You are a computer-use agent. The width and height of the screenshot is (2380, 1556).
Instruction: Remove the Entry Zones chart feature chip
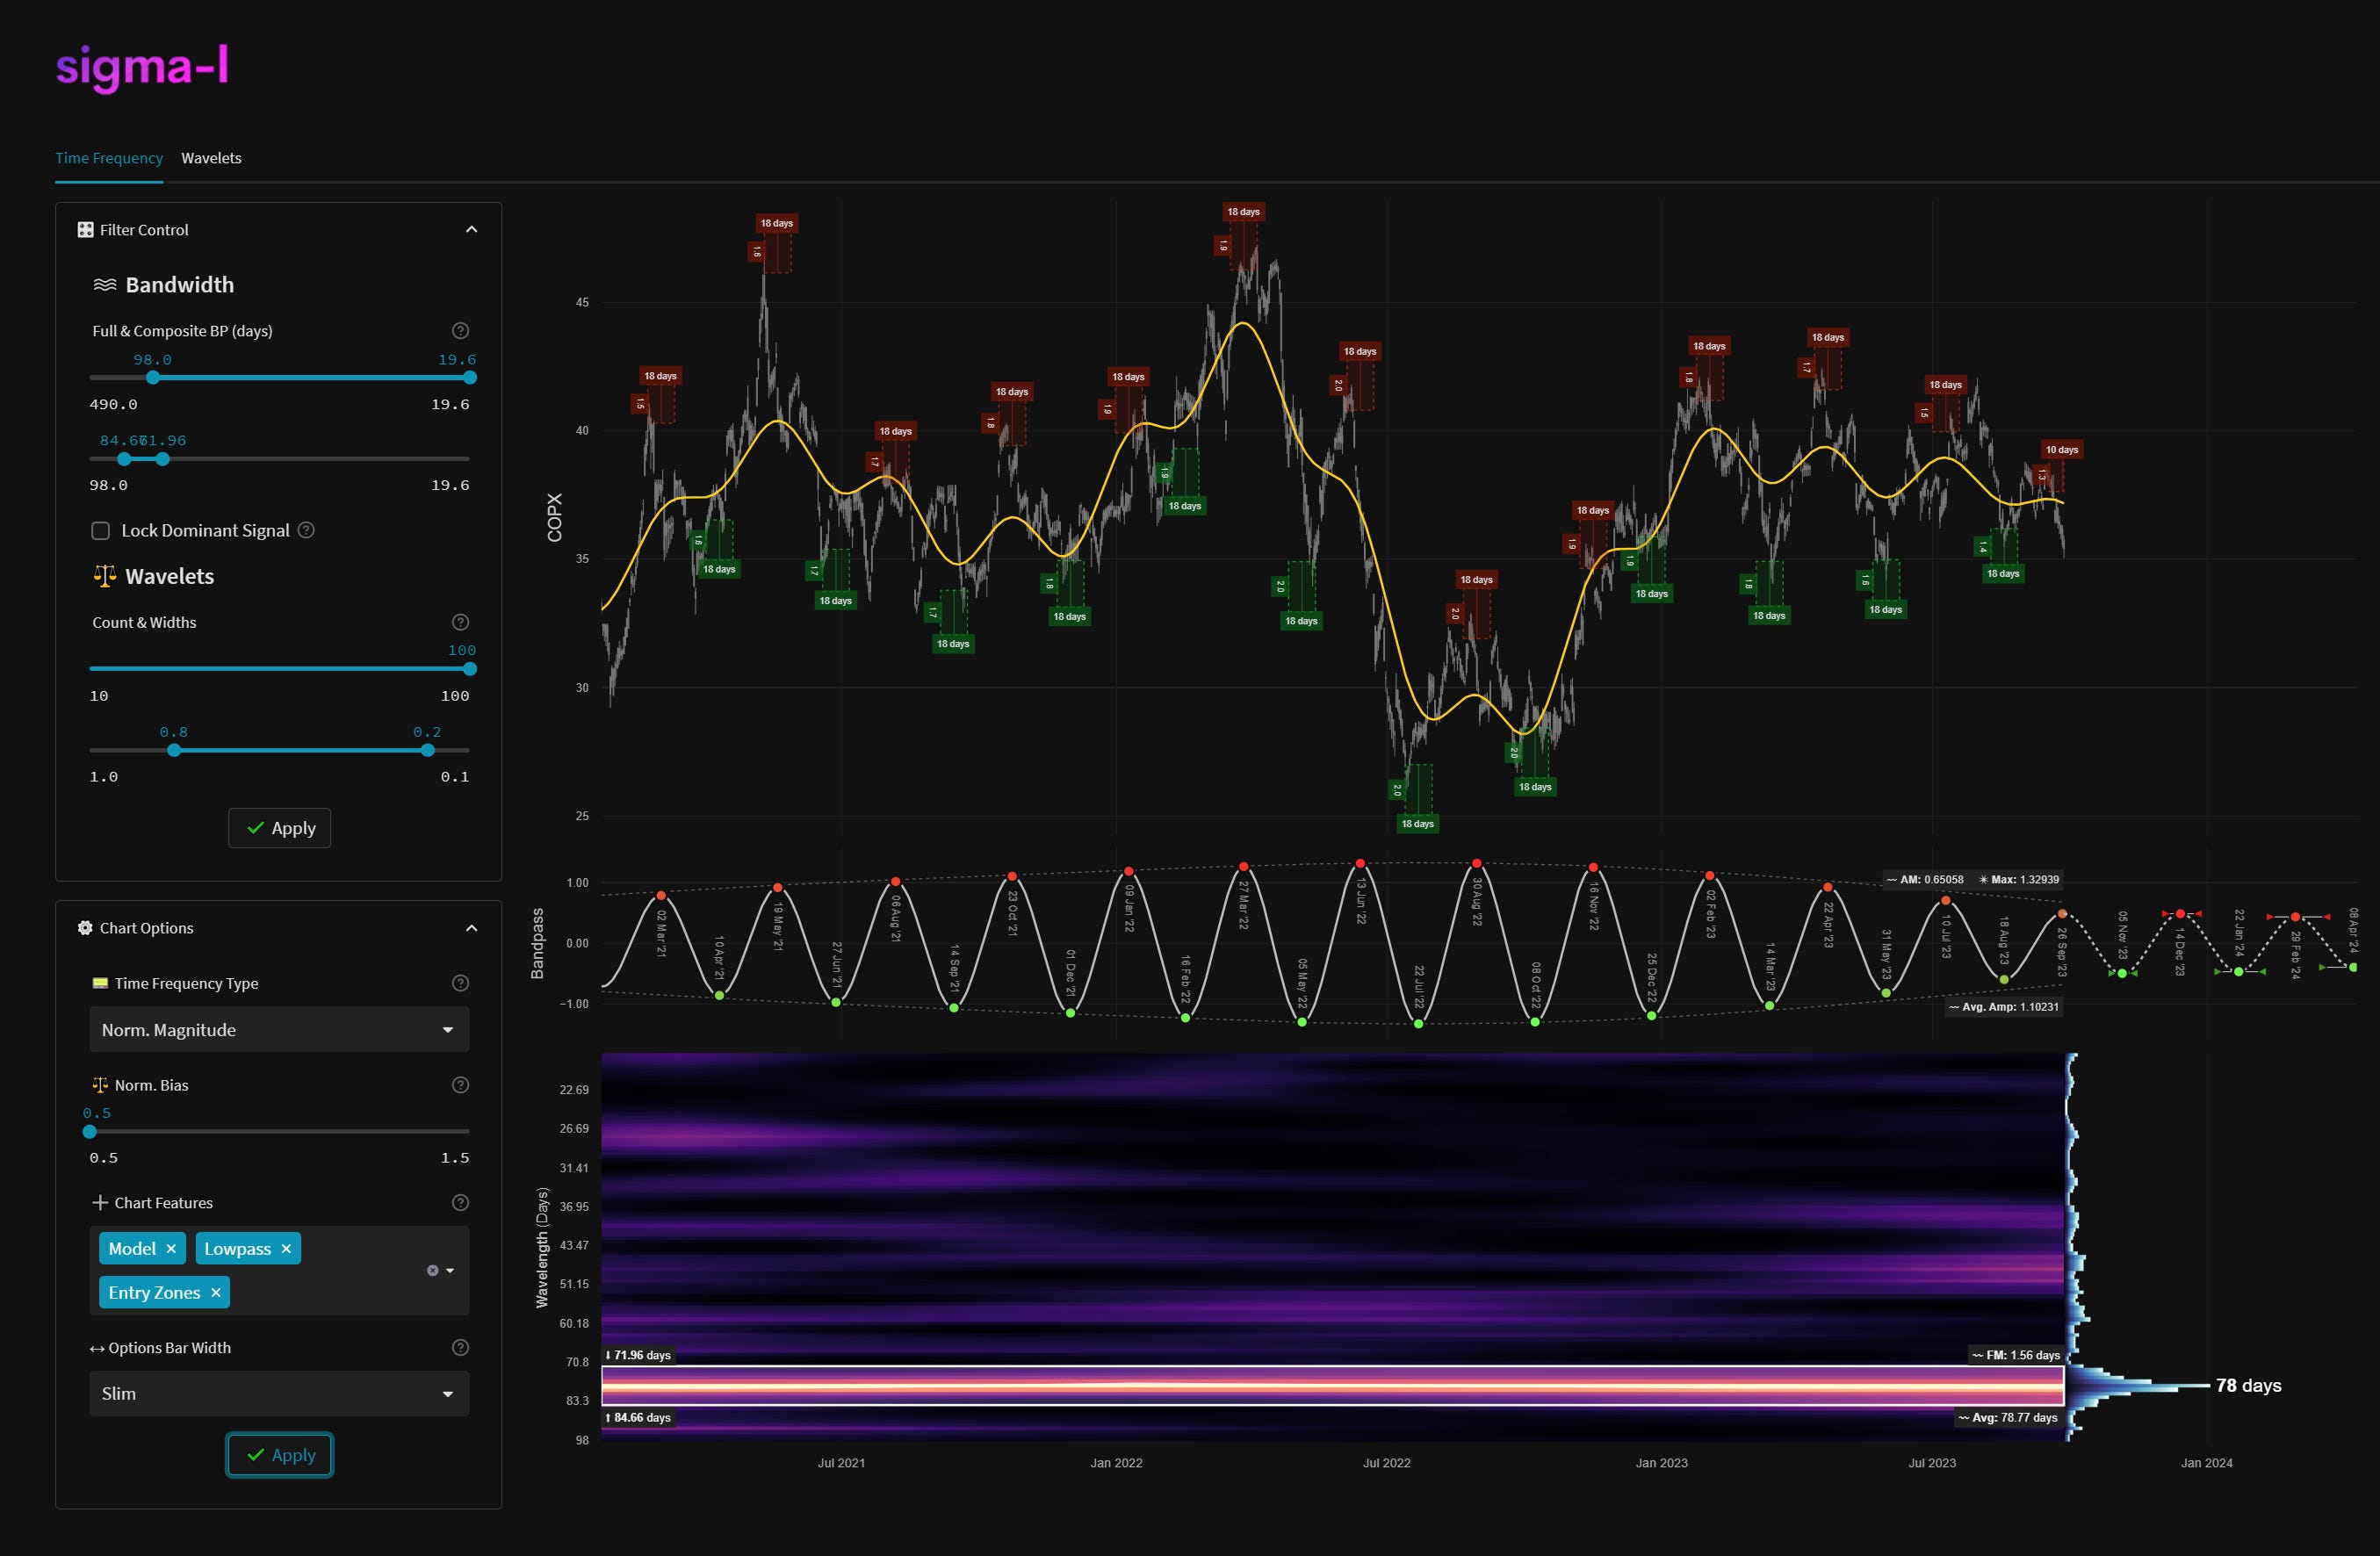click(x=215, y=1292)
